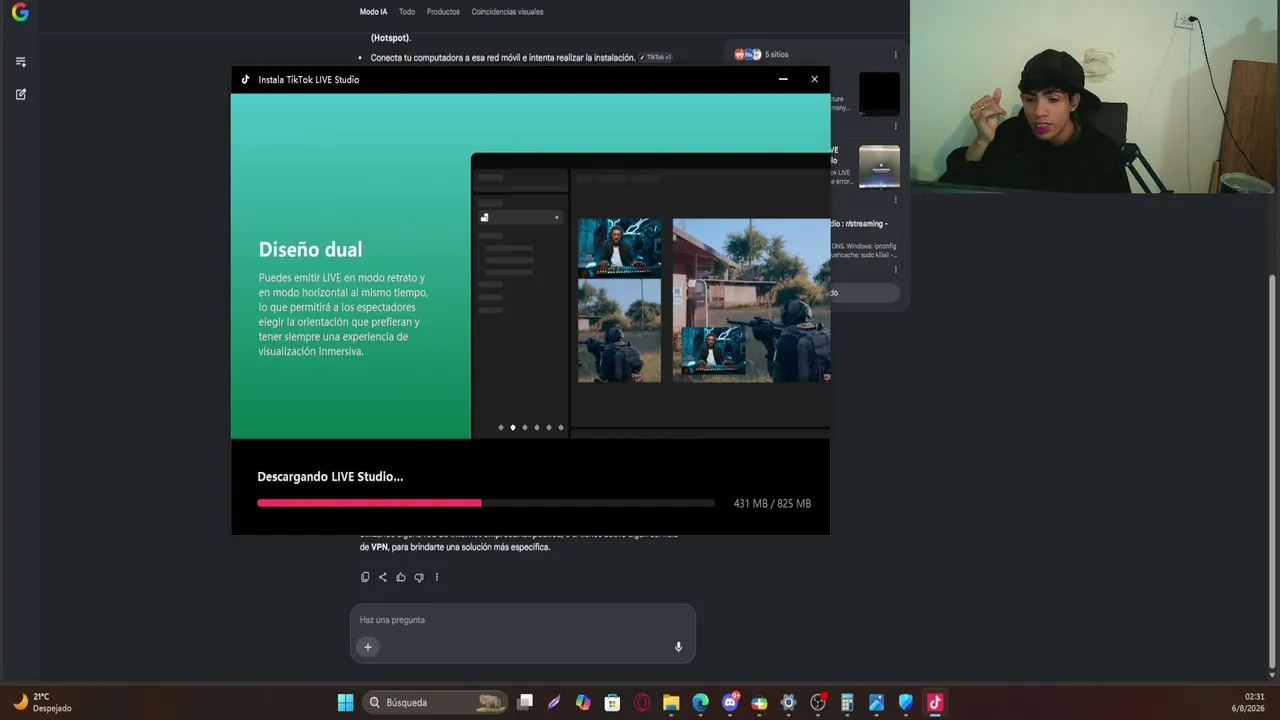Open the Coincidencias visuales tab
1280x720 pixels.
point(507,12)
